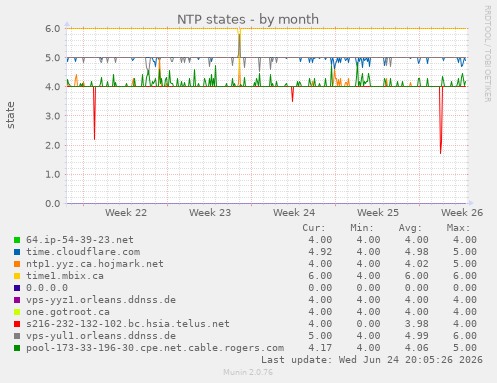Click the red downward spike before Week 22
The image size is (497, 383).
pyautogui.click(x=95, y=113)
